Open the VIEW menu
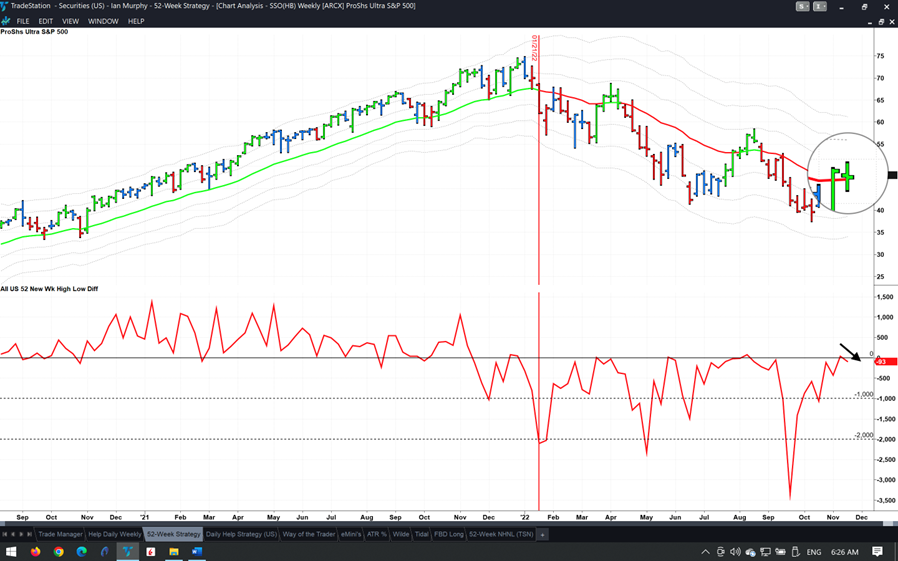Viewport: 898px width, 561px height. tap(70, 21)
